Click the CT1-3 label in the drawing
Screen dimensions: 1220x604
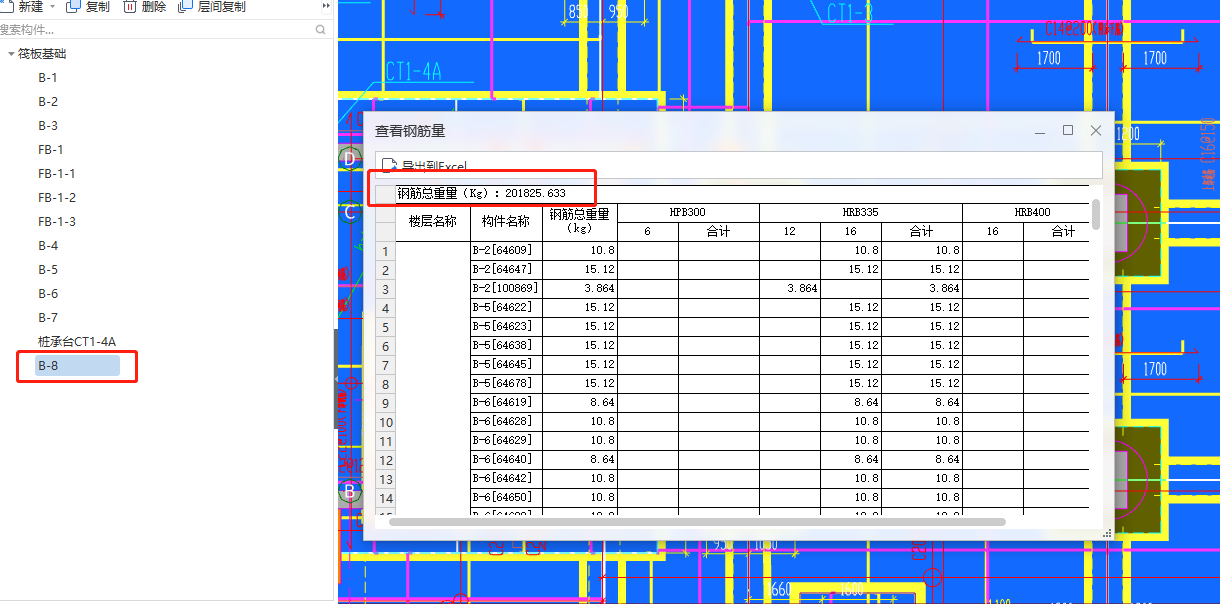coord(849,12)
